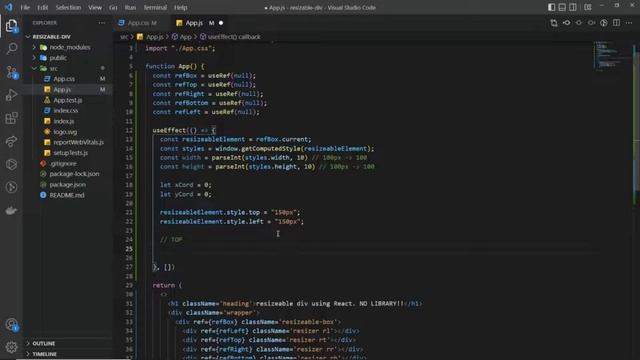Image resolution: width=640 pixels, height=360 pixels.
Task: Open Explorer views and more actions ellipsis
Action: pyautogui.click(x=102, y=23)
